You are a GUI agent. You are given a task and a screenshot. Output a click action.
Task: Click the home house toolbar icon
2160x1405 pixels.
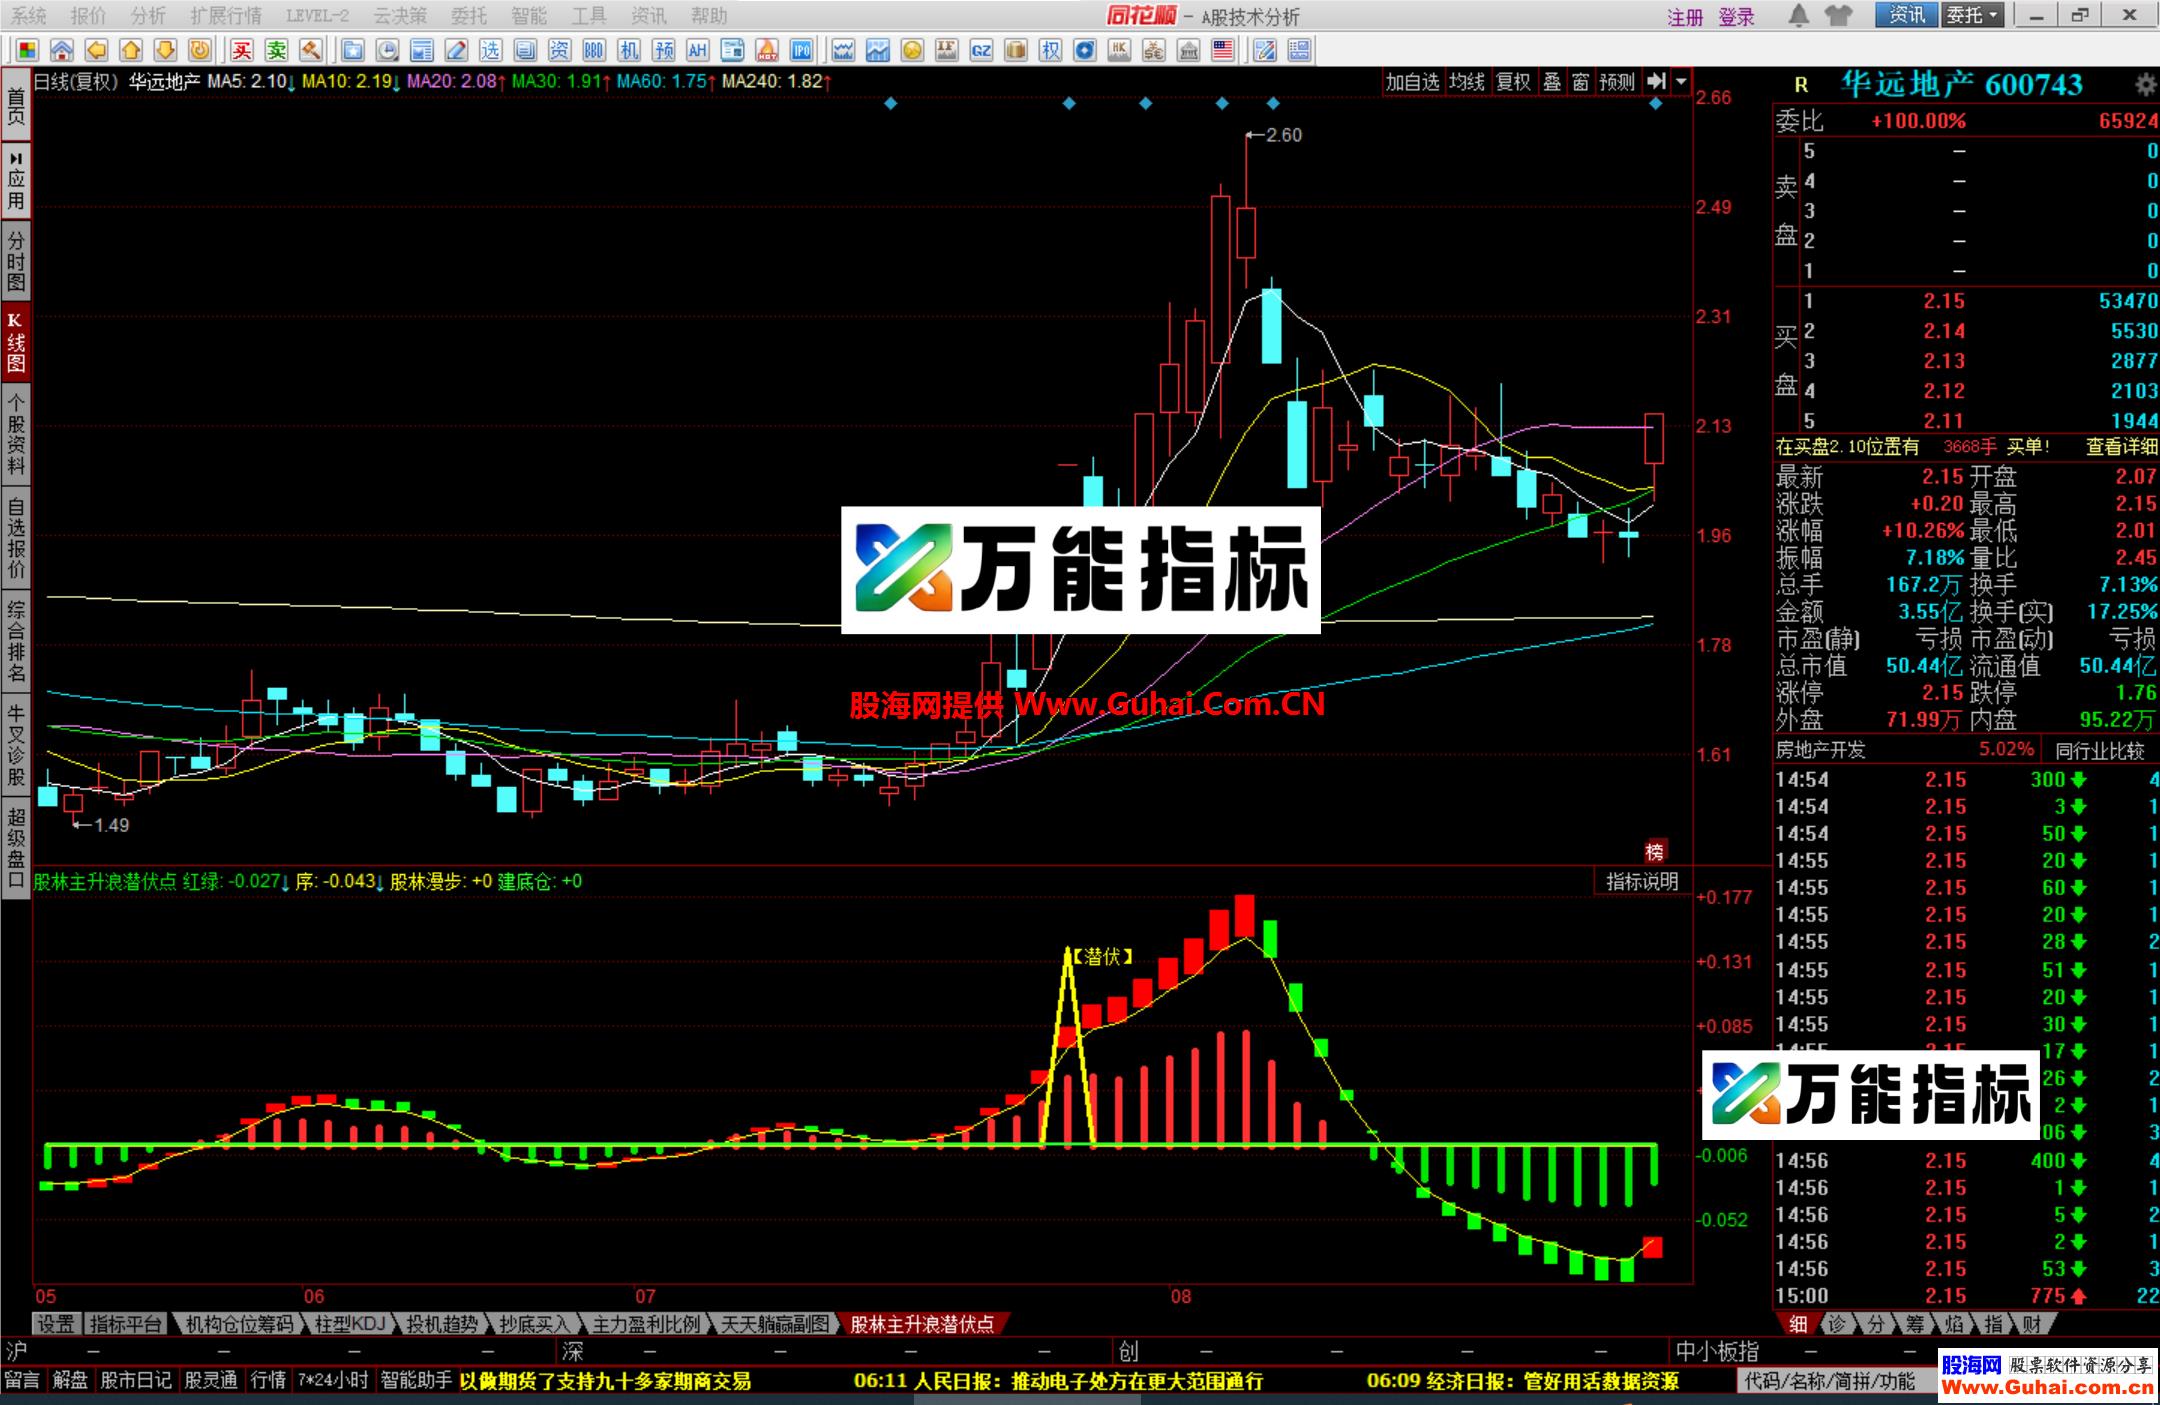pos(61,50)
